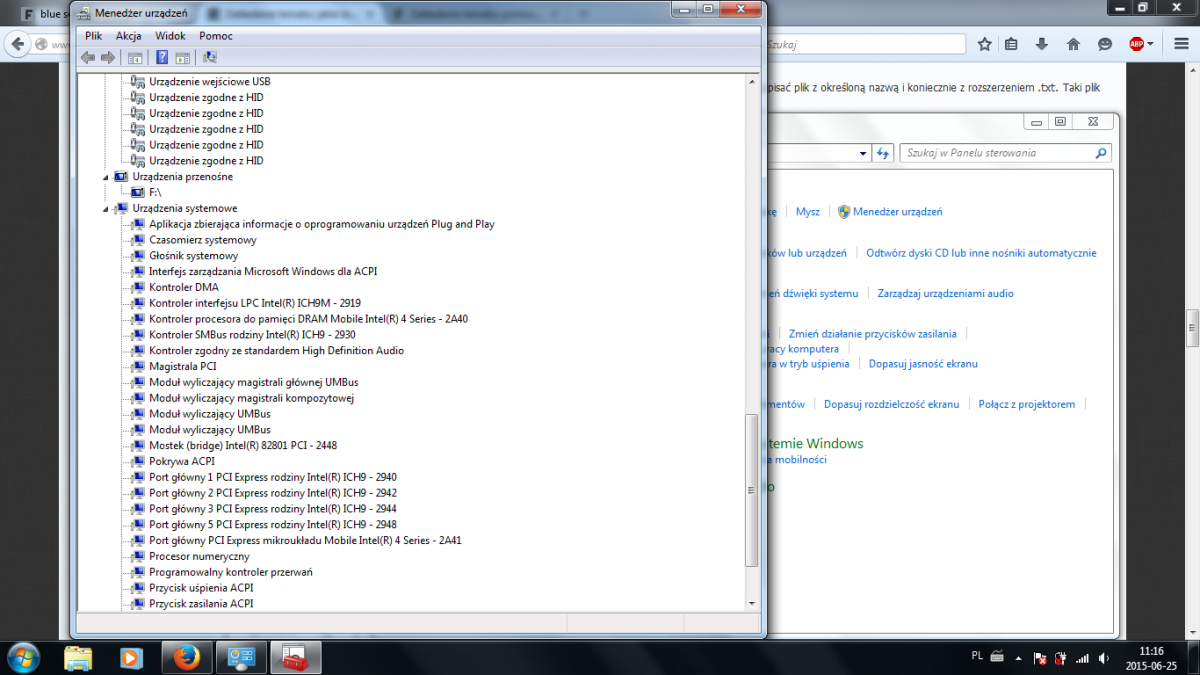Open Windows Explorer from the taskbar
The image size is (1200, 675).
point(78,657)
